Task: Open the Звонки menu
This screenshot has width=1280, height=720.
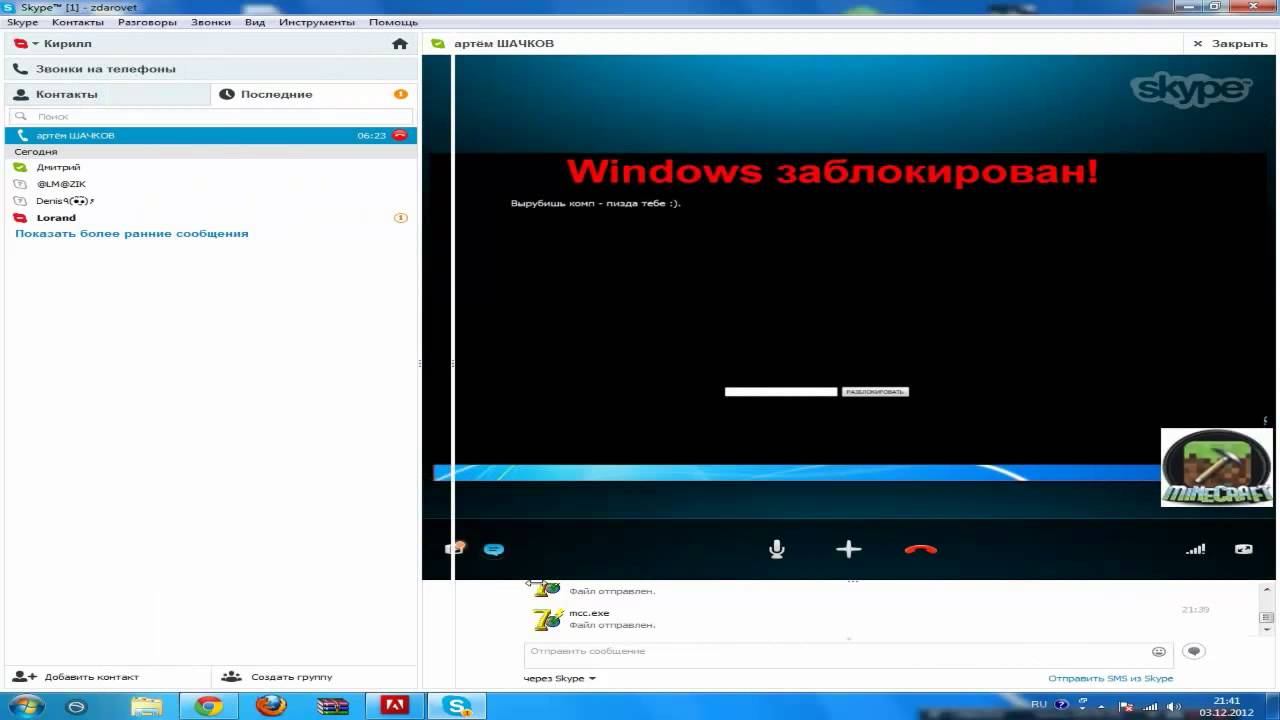Action: (211, 22)
